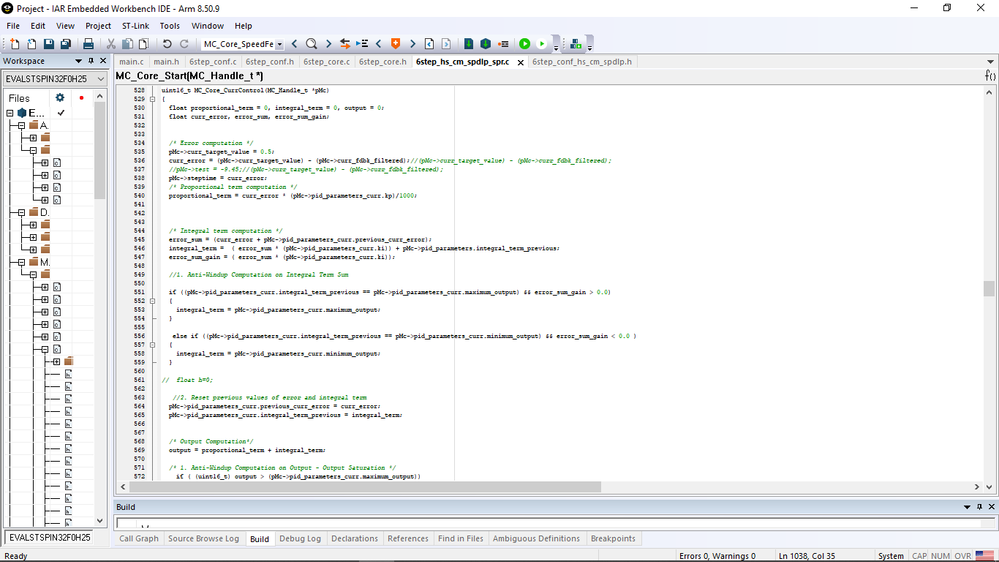Find previous occurrence arrow left of magnifier

(x=294, y=44)
